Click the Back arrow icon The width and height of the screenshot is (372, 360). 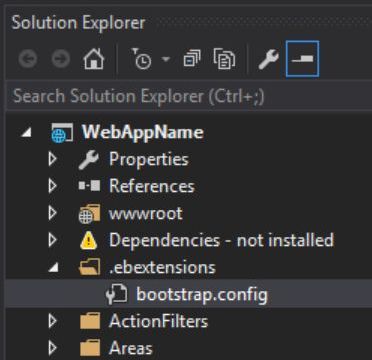[28, 59]
